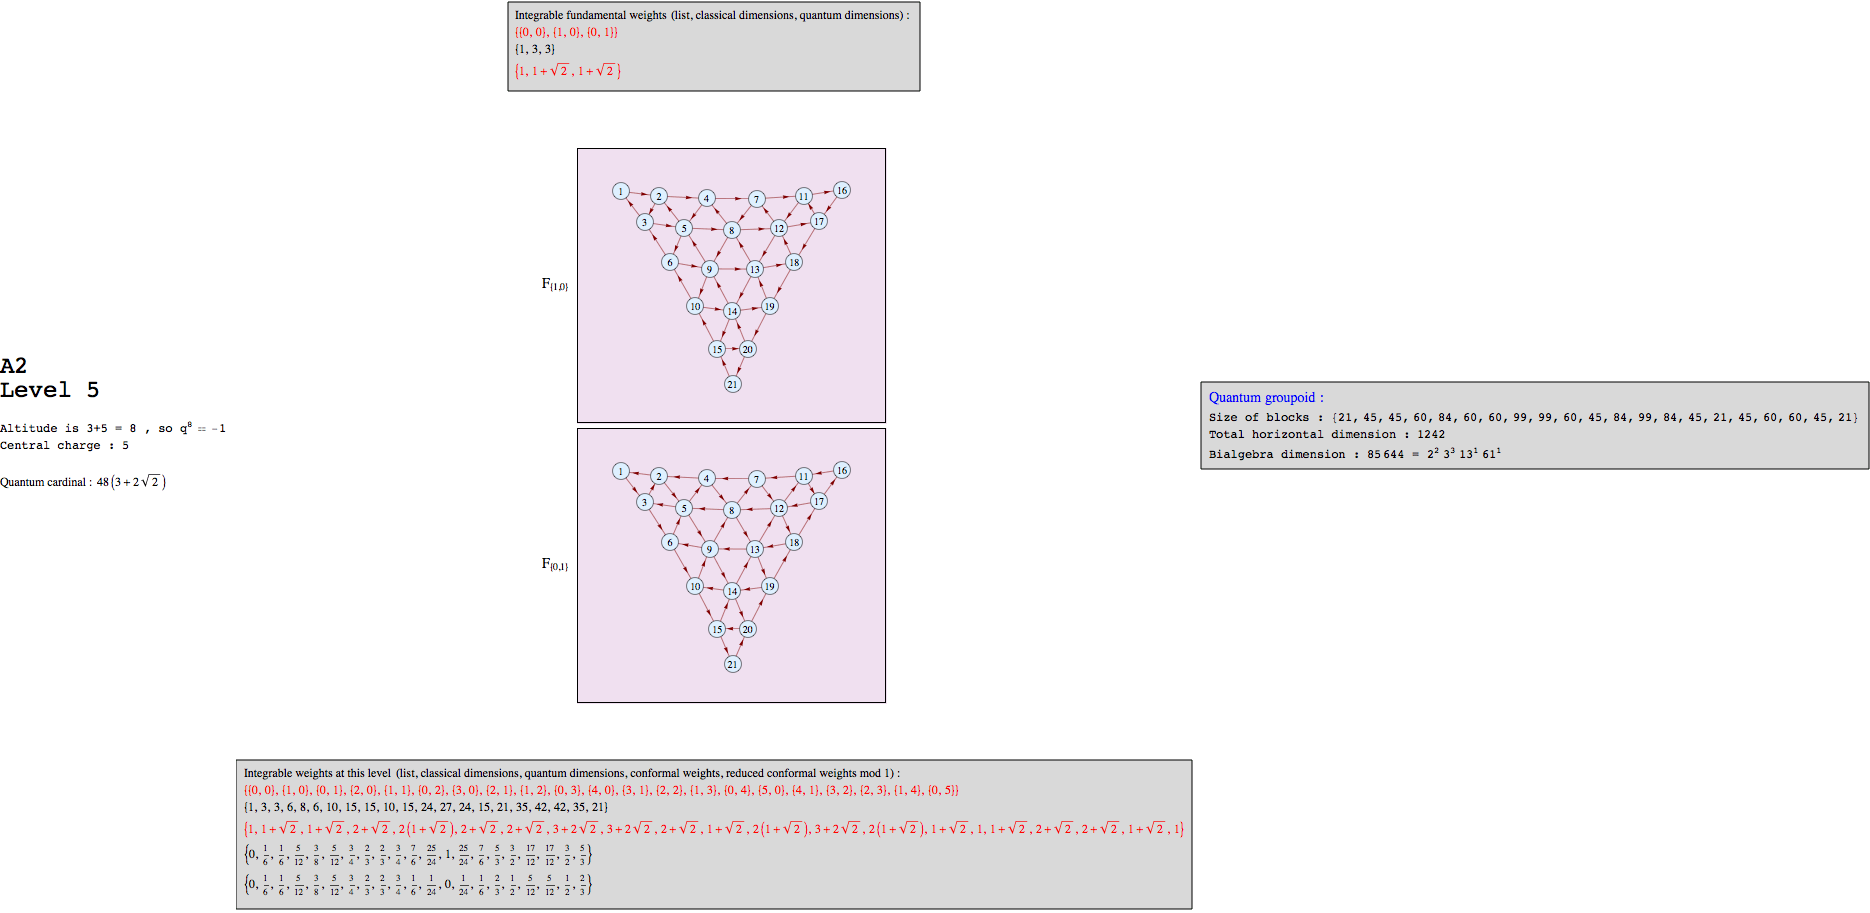The width and height of the screenshot is (1870, 913).
Task: Click node 19 in the F{1,0} graph
Action: coord(770,306)
